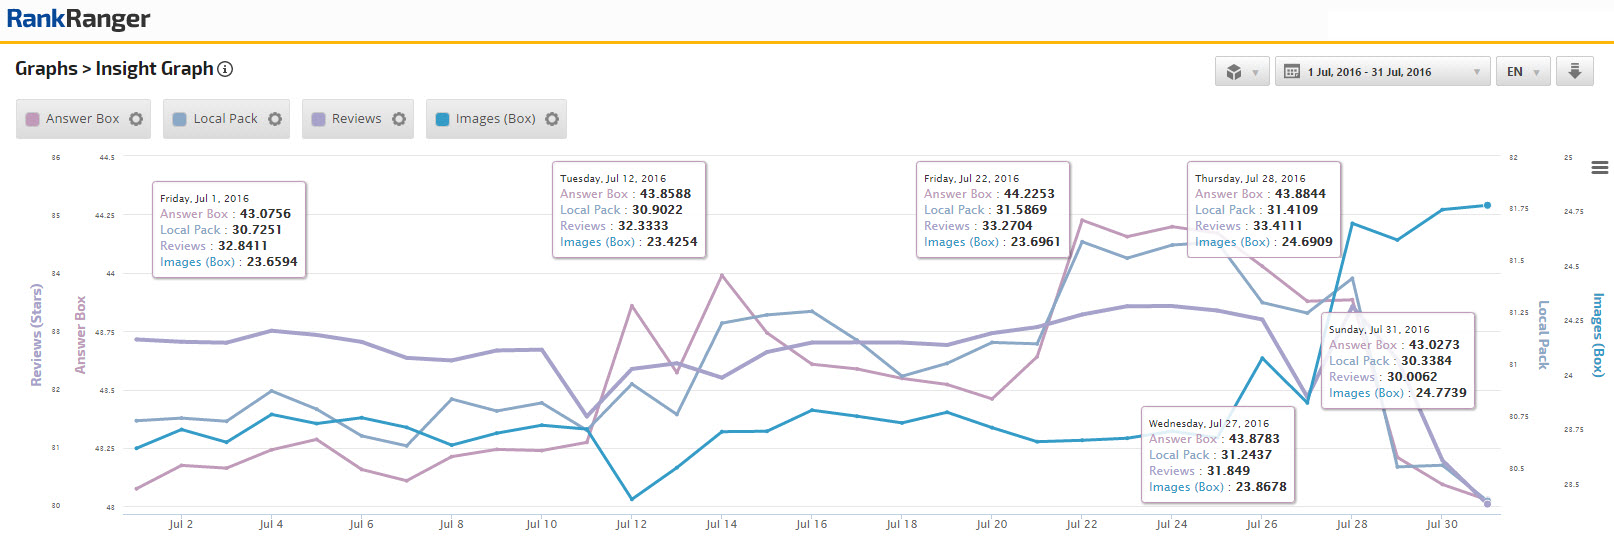
Task: Click the Images (Box) blue color swatch
Action: click(x=442, y=119)
